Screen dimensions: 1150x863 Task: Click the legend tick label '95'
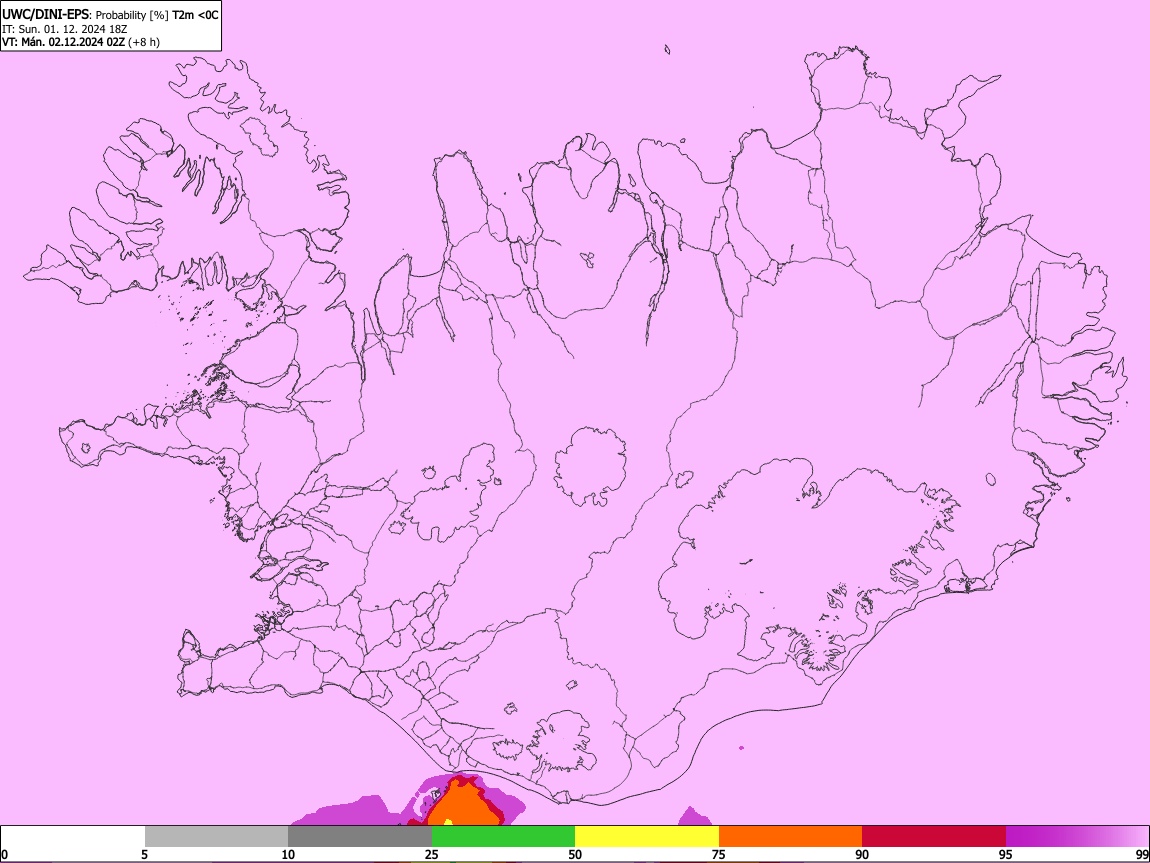pyautogui.click(x=1006, y=855)
